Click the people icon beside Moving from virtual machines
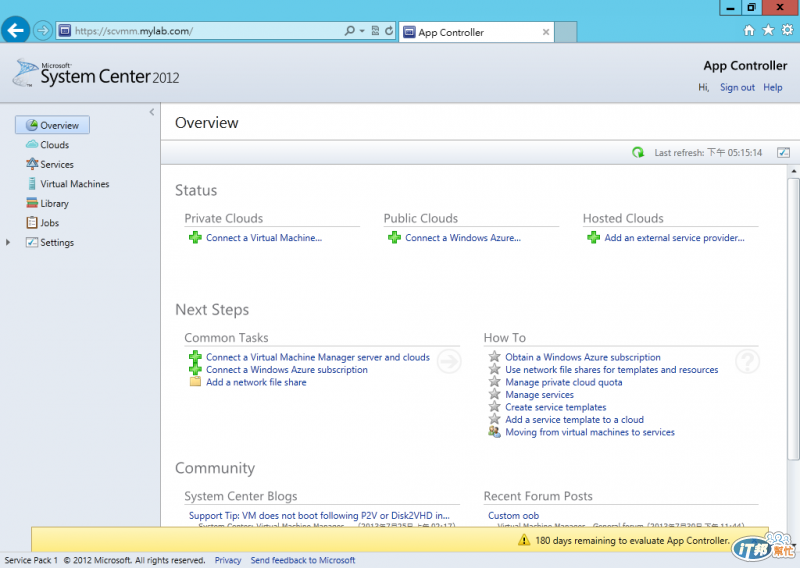 (494, 432)
